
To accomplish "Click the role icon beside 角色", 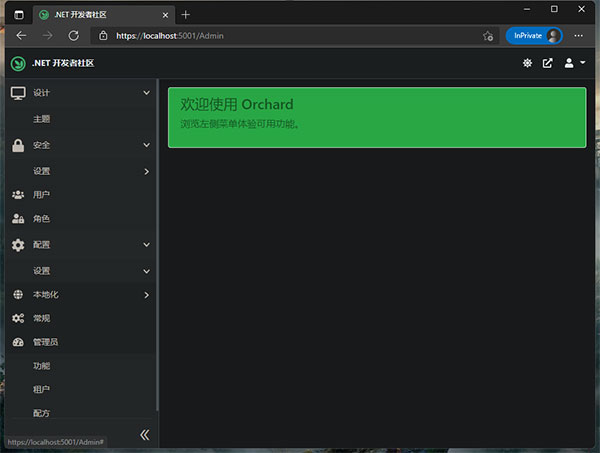I will (x=18, y=218).
